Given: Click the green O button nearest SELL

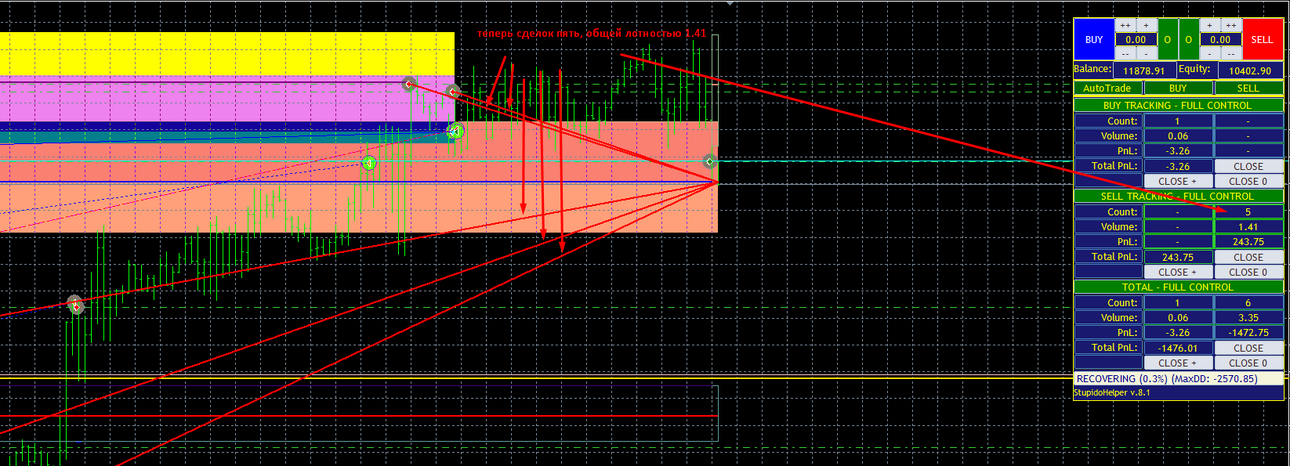Looking at the screenshot, I should coord(1189,39).
